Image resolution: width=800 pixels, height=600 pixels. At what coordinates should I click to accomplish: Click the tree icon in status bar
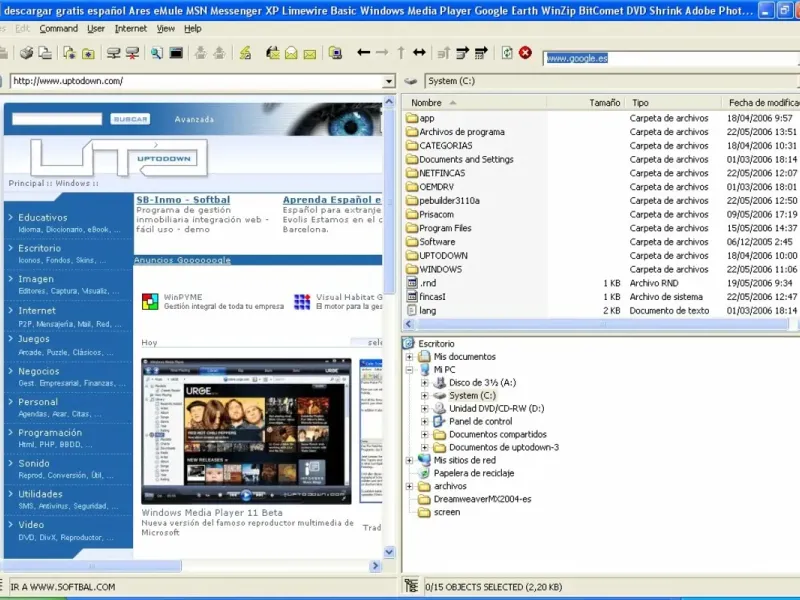411,586
